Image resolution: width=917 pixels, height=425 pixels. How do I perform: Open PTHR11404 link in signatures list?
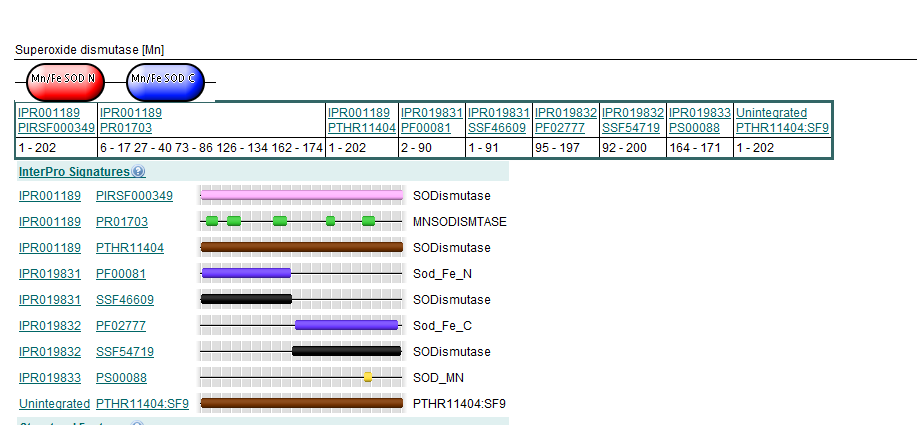click(x=130, y=248)
